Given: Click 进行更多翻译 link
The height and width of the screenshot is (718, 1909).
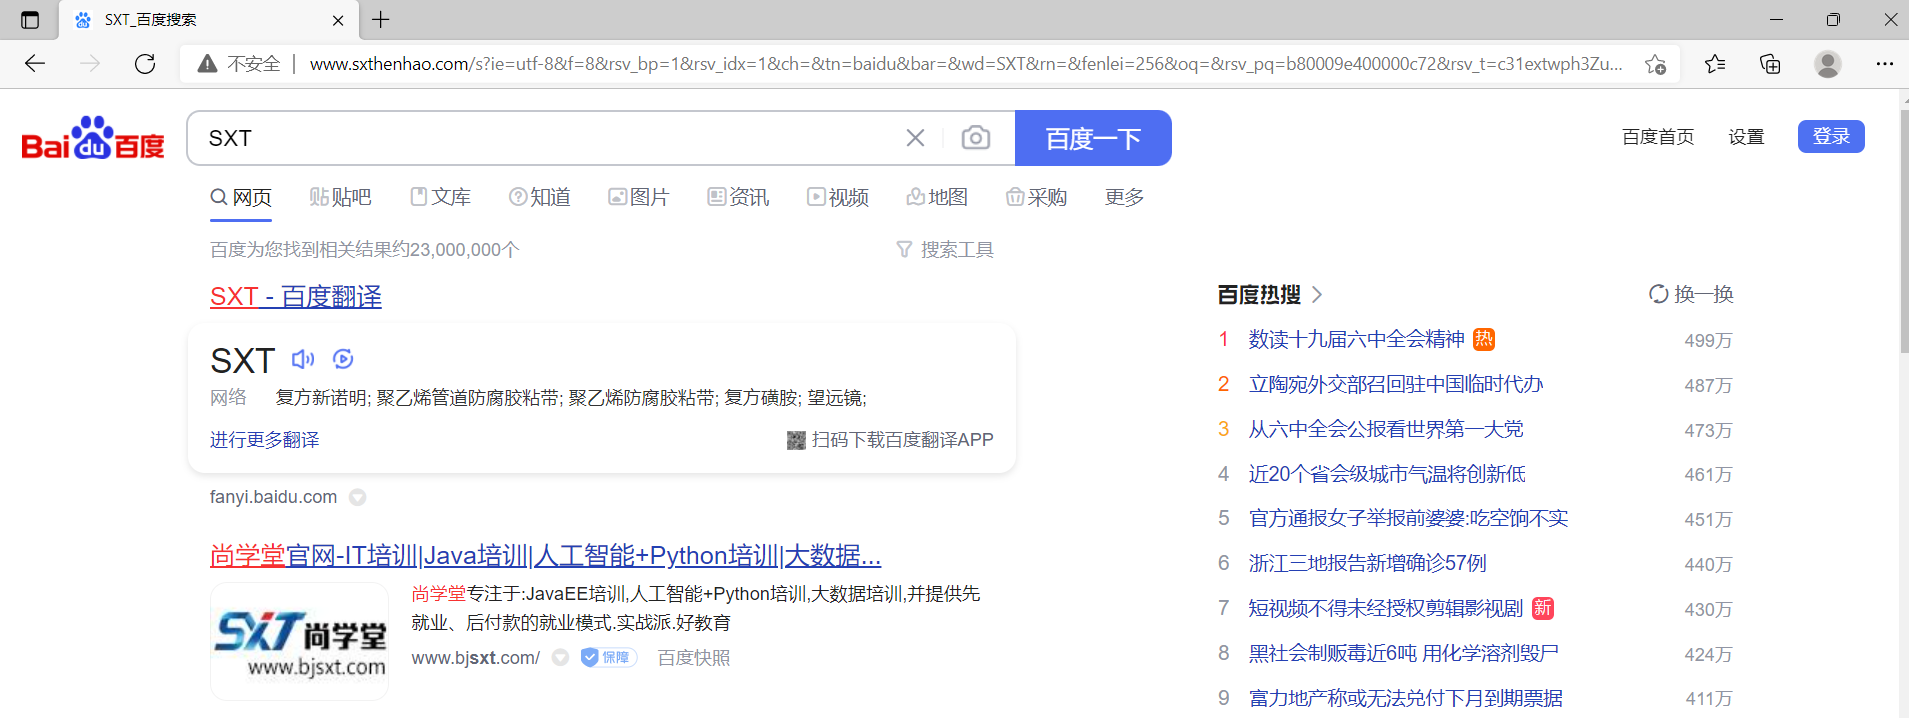Looking at the screenshot, I should point(265,440).
